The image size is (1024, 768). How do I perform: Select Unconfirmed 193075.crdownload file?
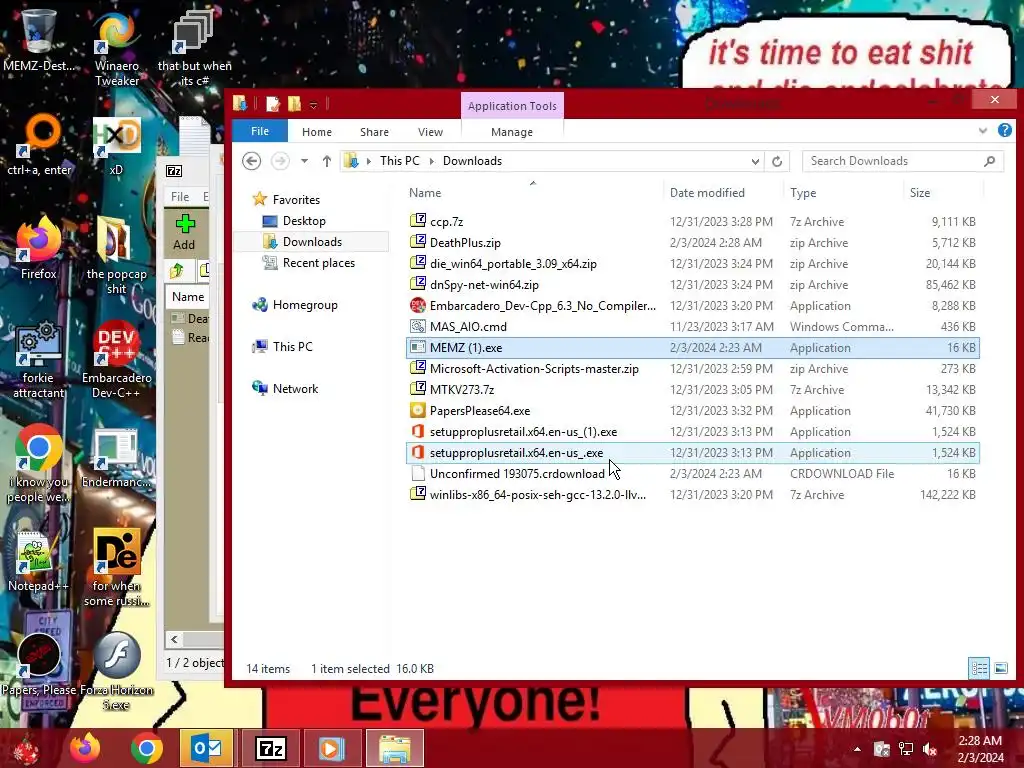pos(692,474)
